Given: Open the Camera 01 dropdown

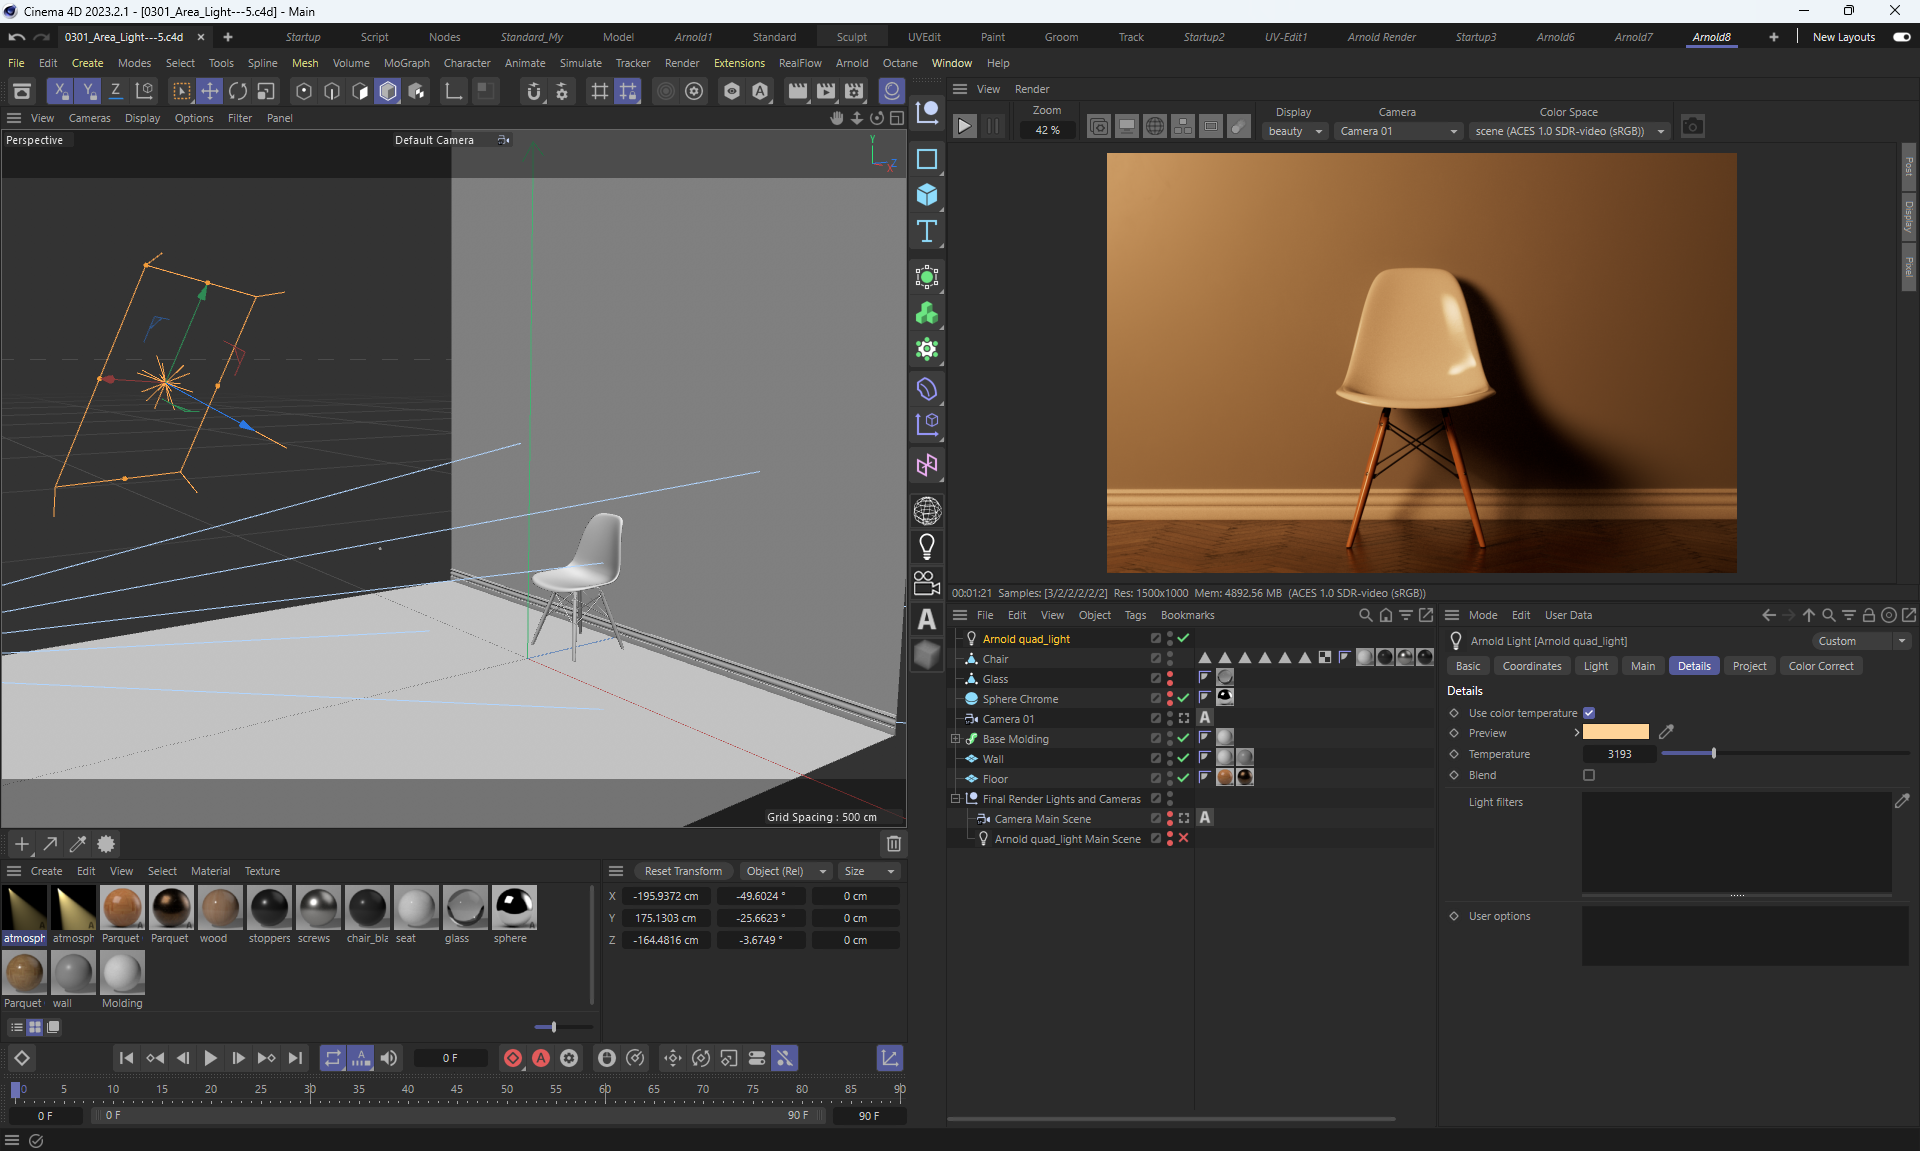Looking at the screenshot, I should [x=1398, y=131].
